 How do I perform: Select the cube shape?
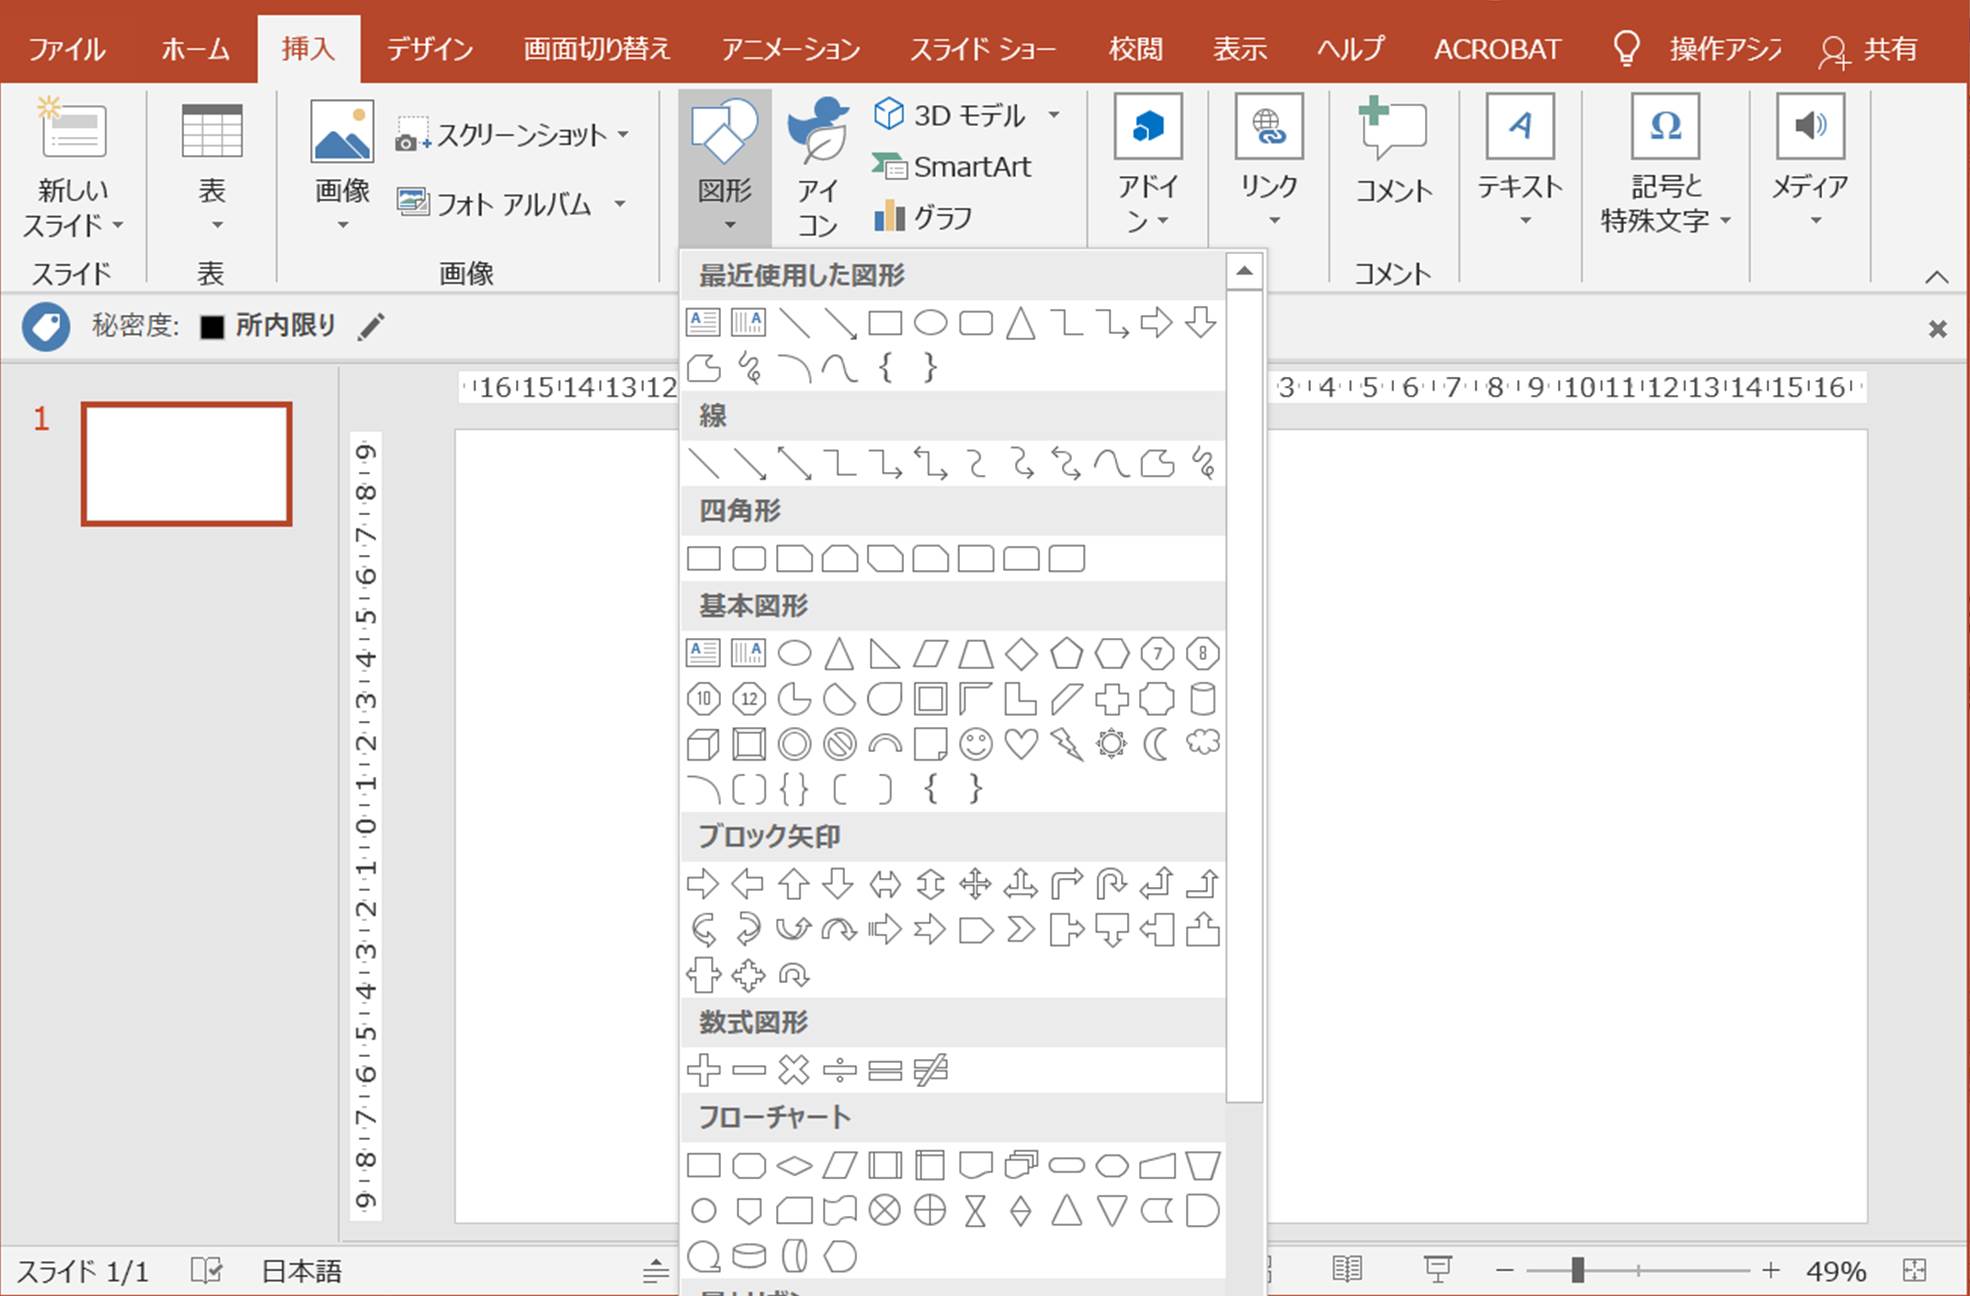click(x=703, y=744)
